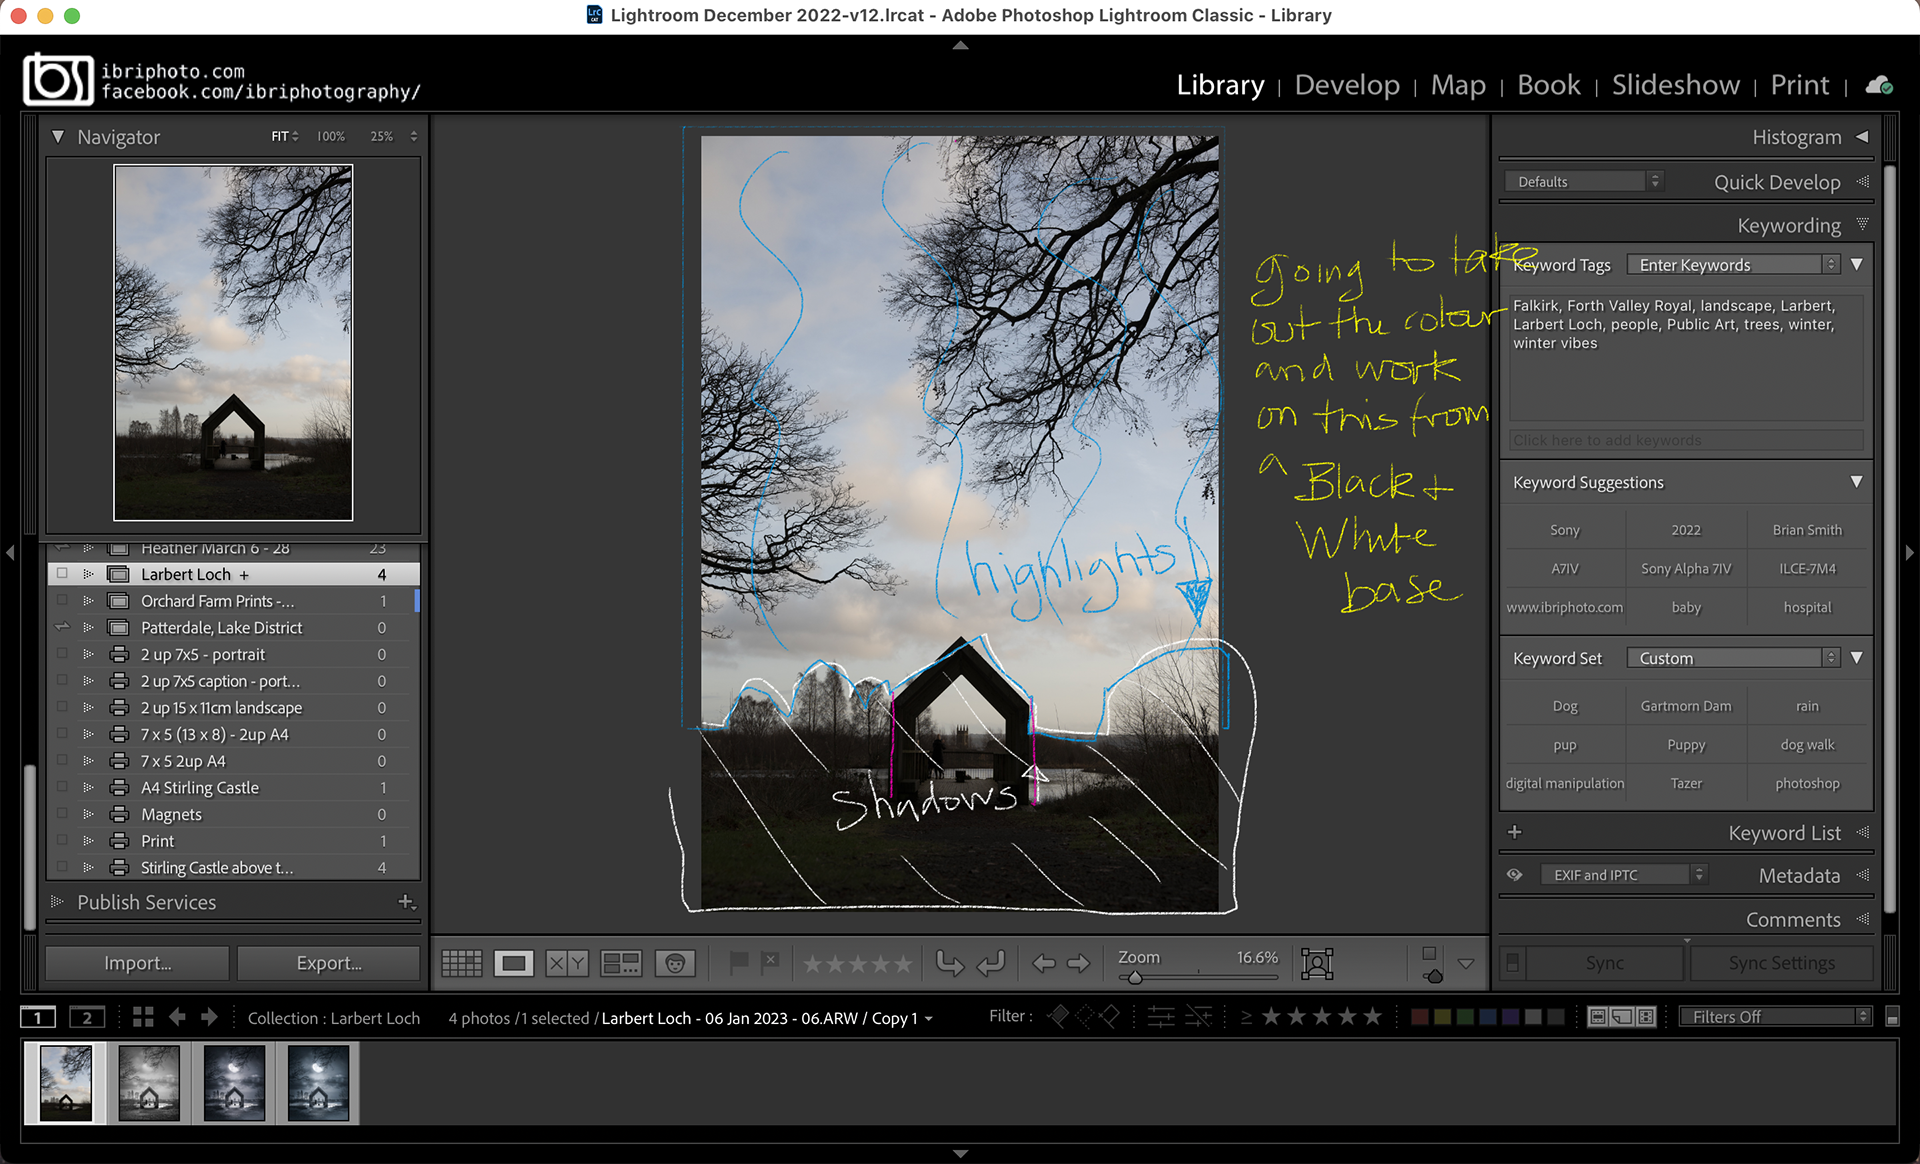Set flag as picked in toolbar
The height and width of the screenshot is (1164, 1920).
pyautogui.click(x=738, y=963)
